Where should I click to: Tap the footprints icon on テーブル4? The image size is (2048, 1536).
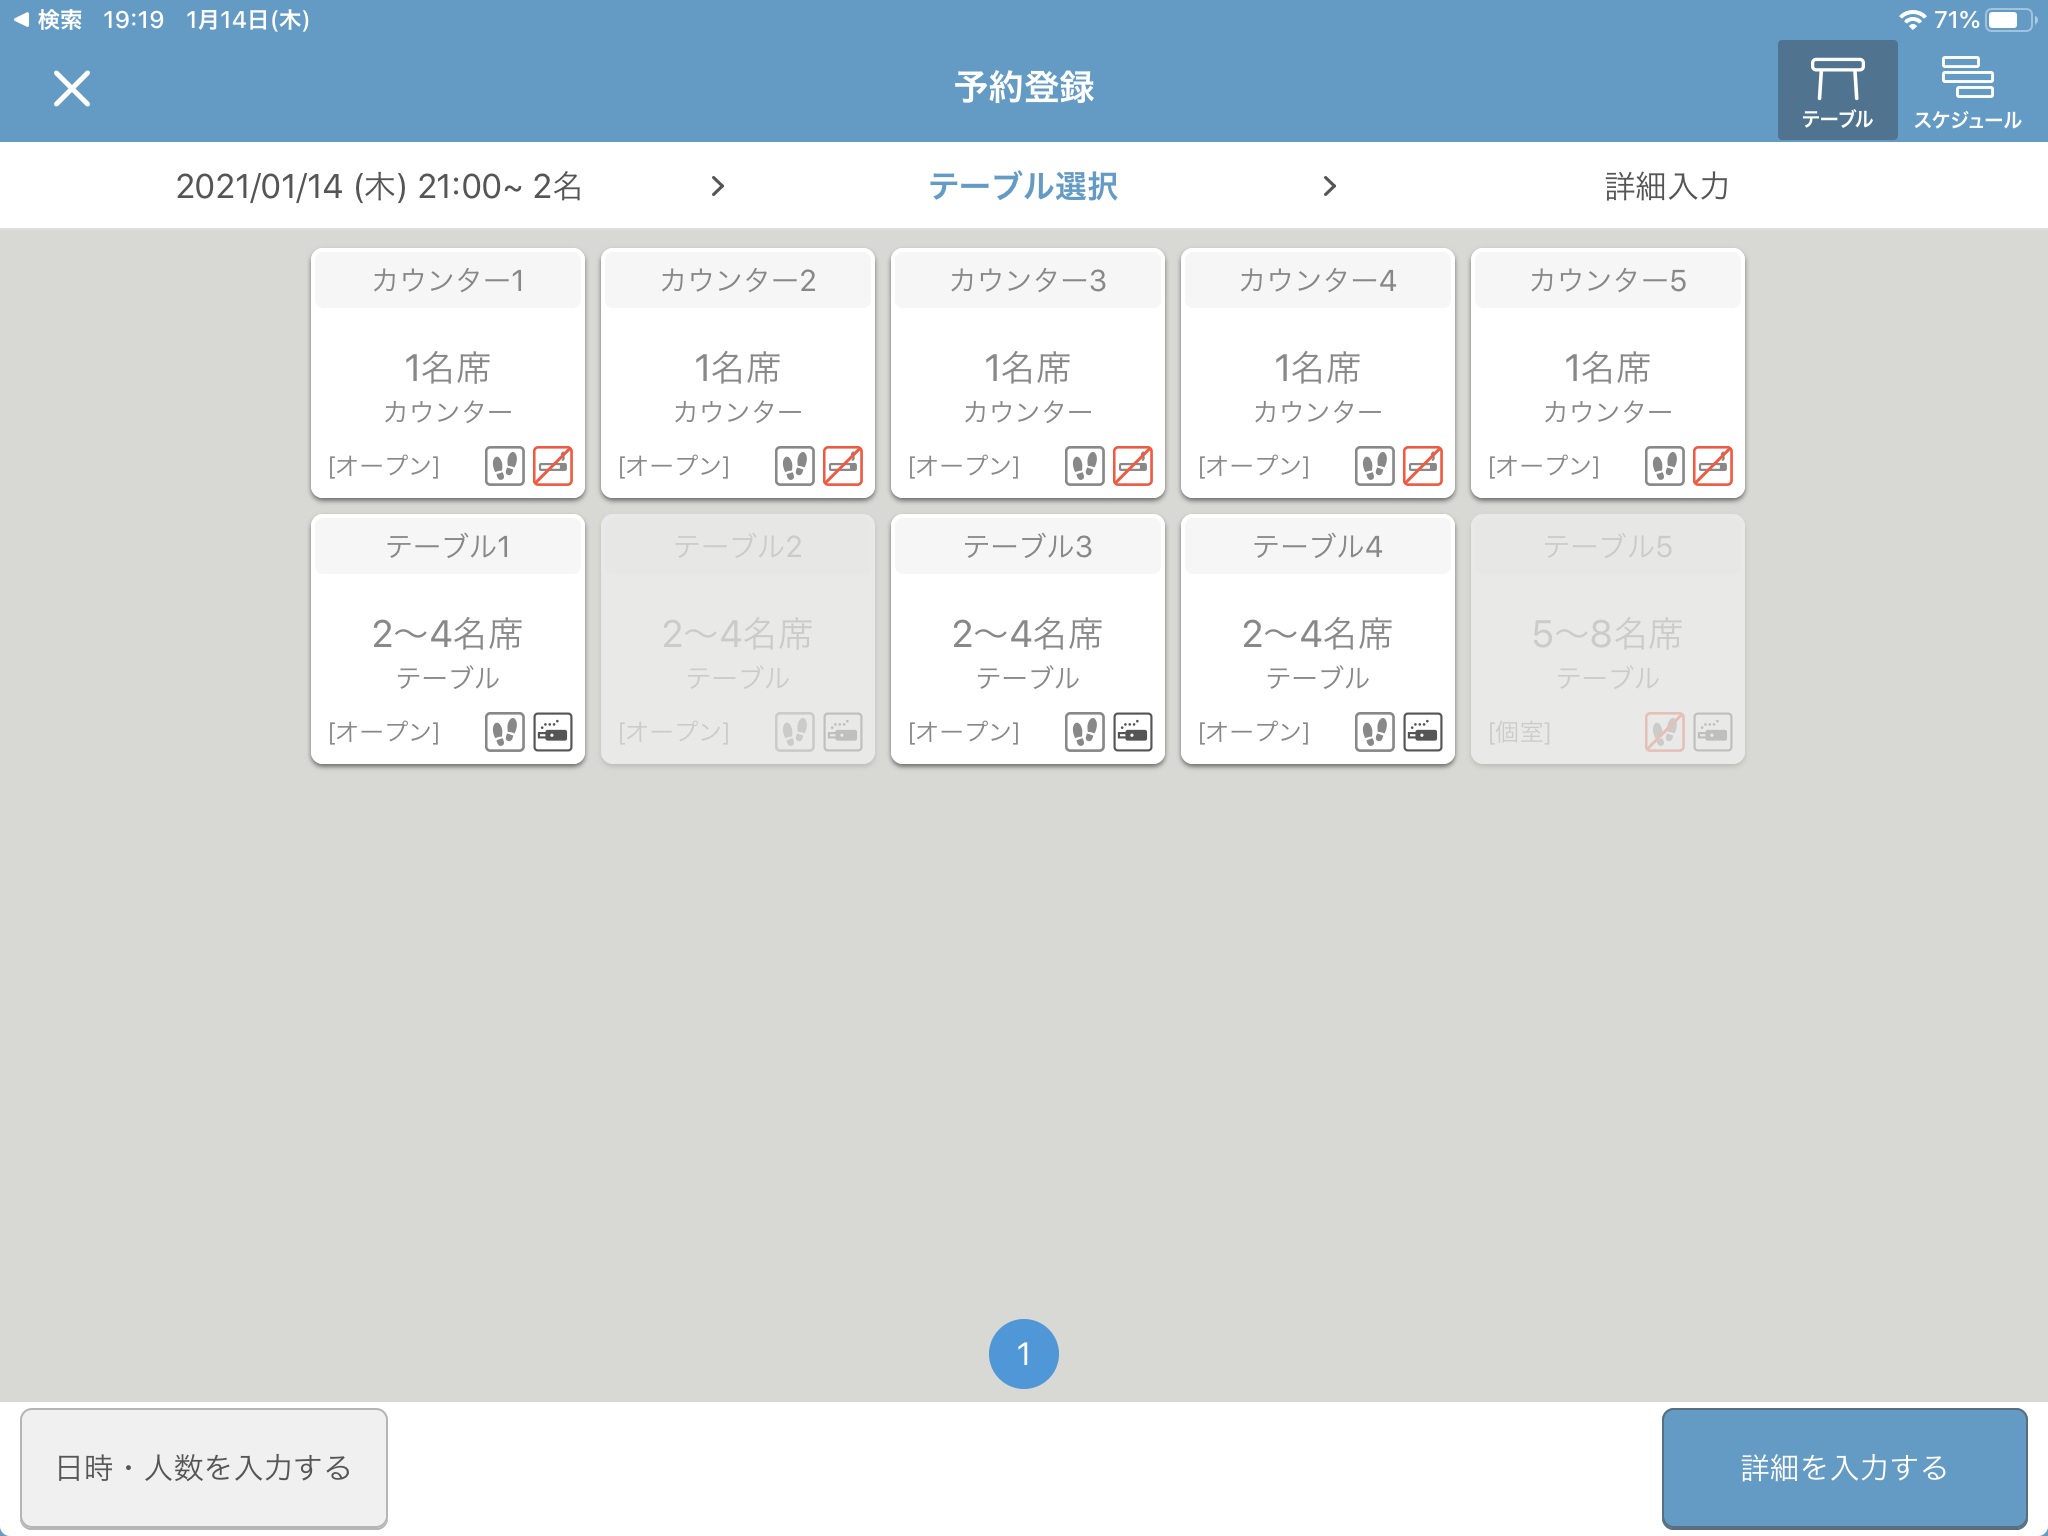click(1374, 732)
